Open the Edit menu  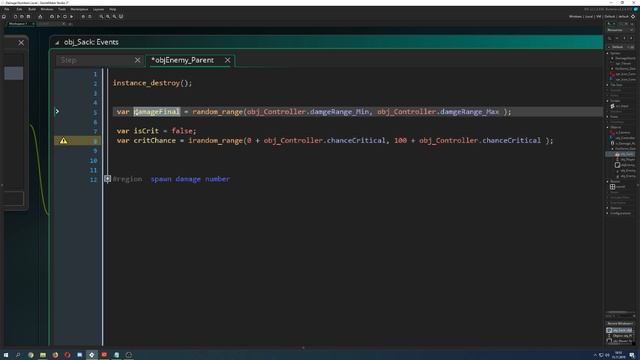point(19,9)
